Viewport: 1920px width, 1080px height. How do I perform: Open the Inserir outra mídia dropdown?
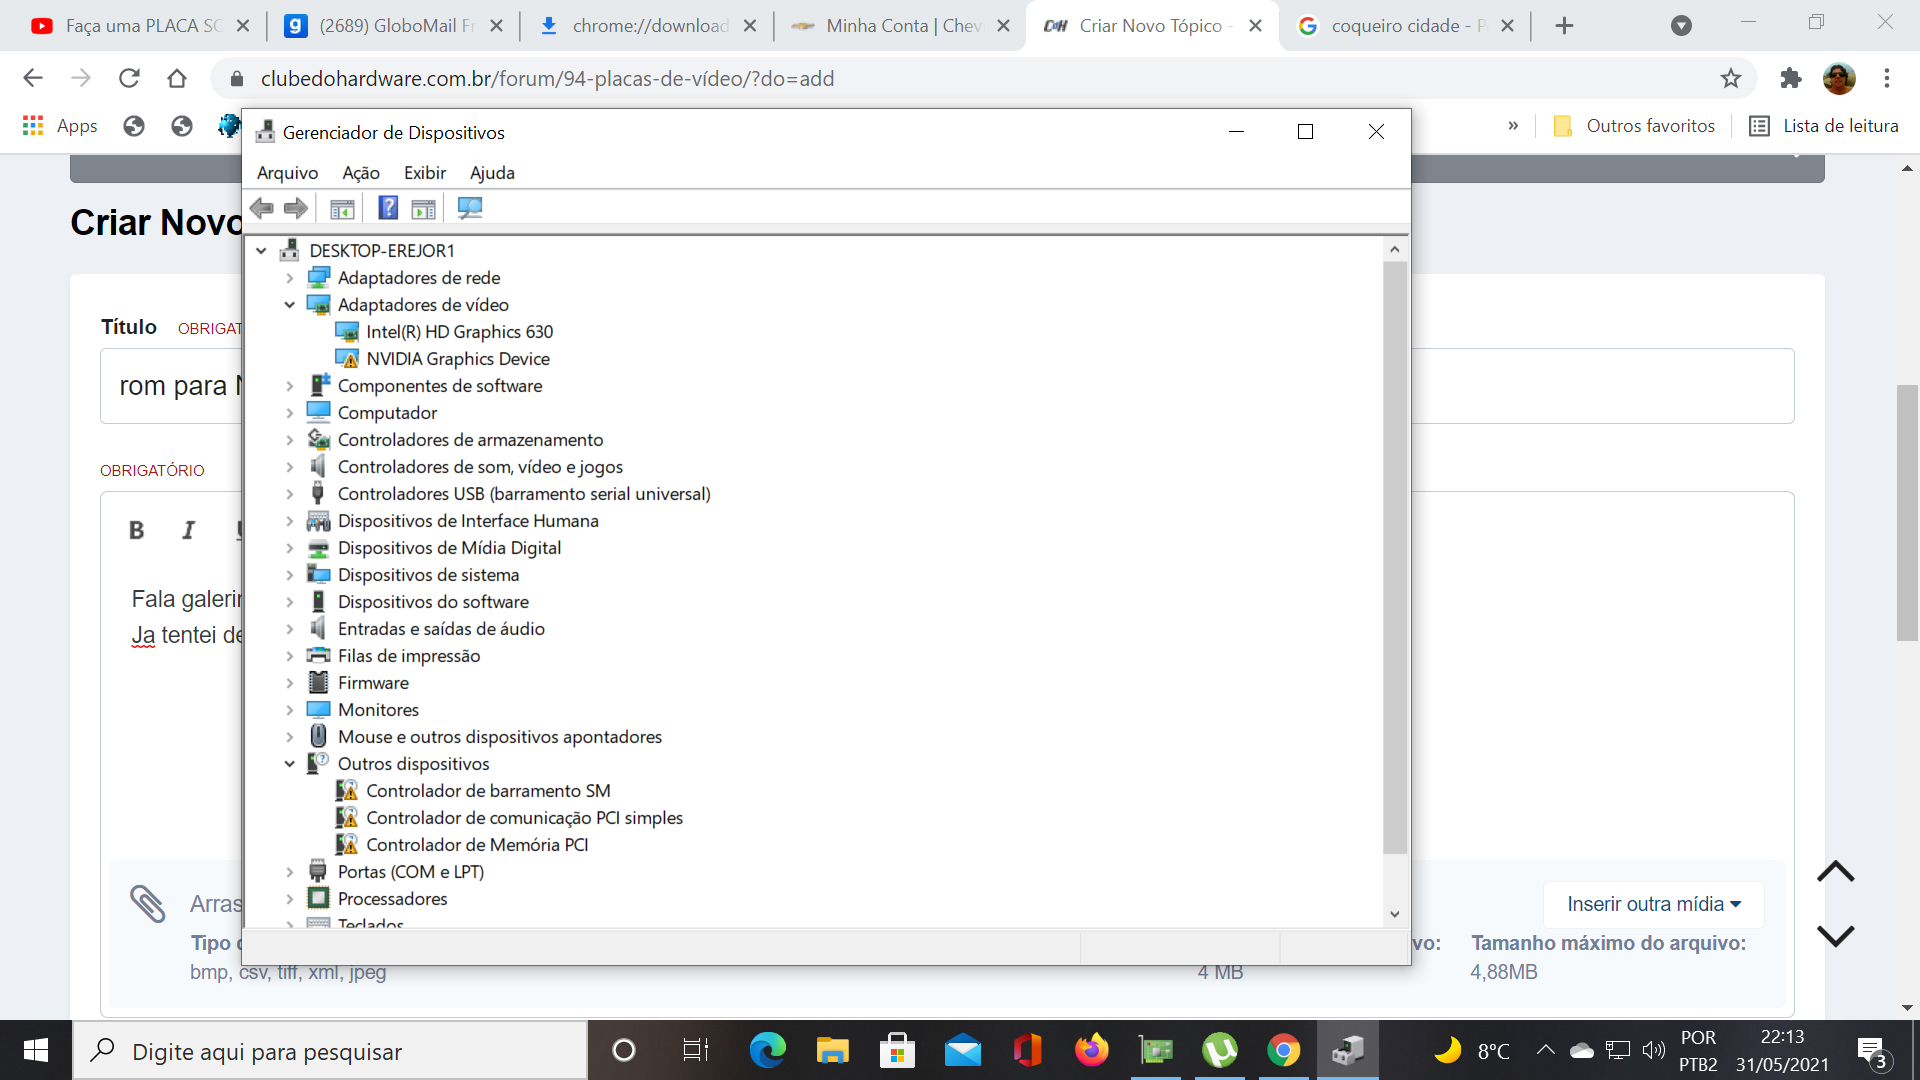(1654, 904)
